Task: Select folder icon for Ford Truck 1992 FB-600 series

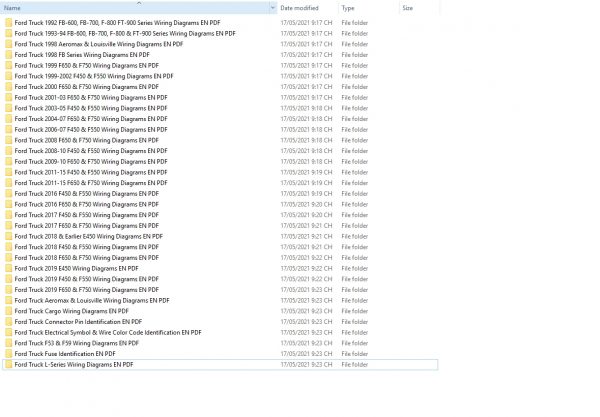Action: 9,23
